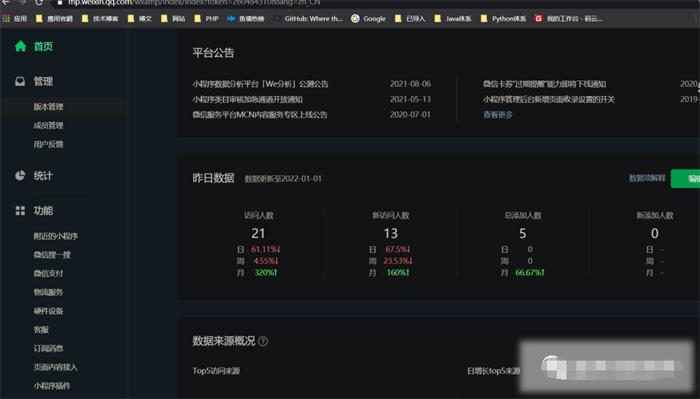Open 附近的小程序 in the sidebar
The image size is (700, 399).
click(x=56, y=236)
